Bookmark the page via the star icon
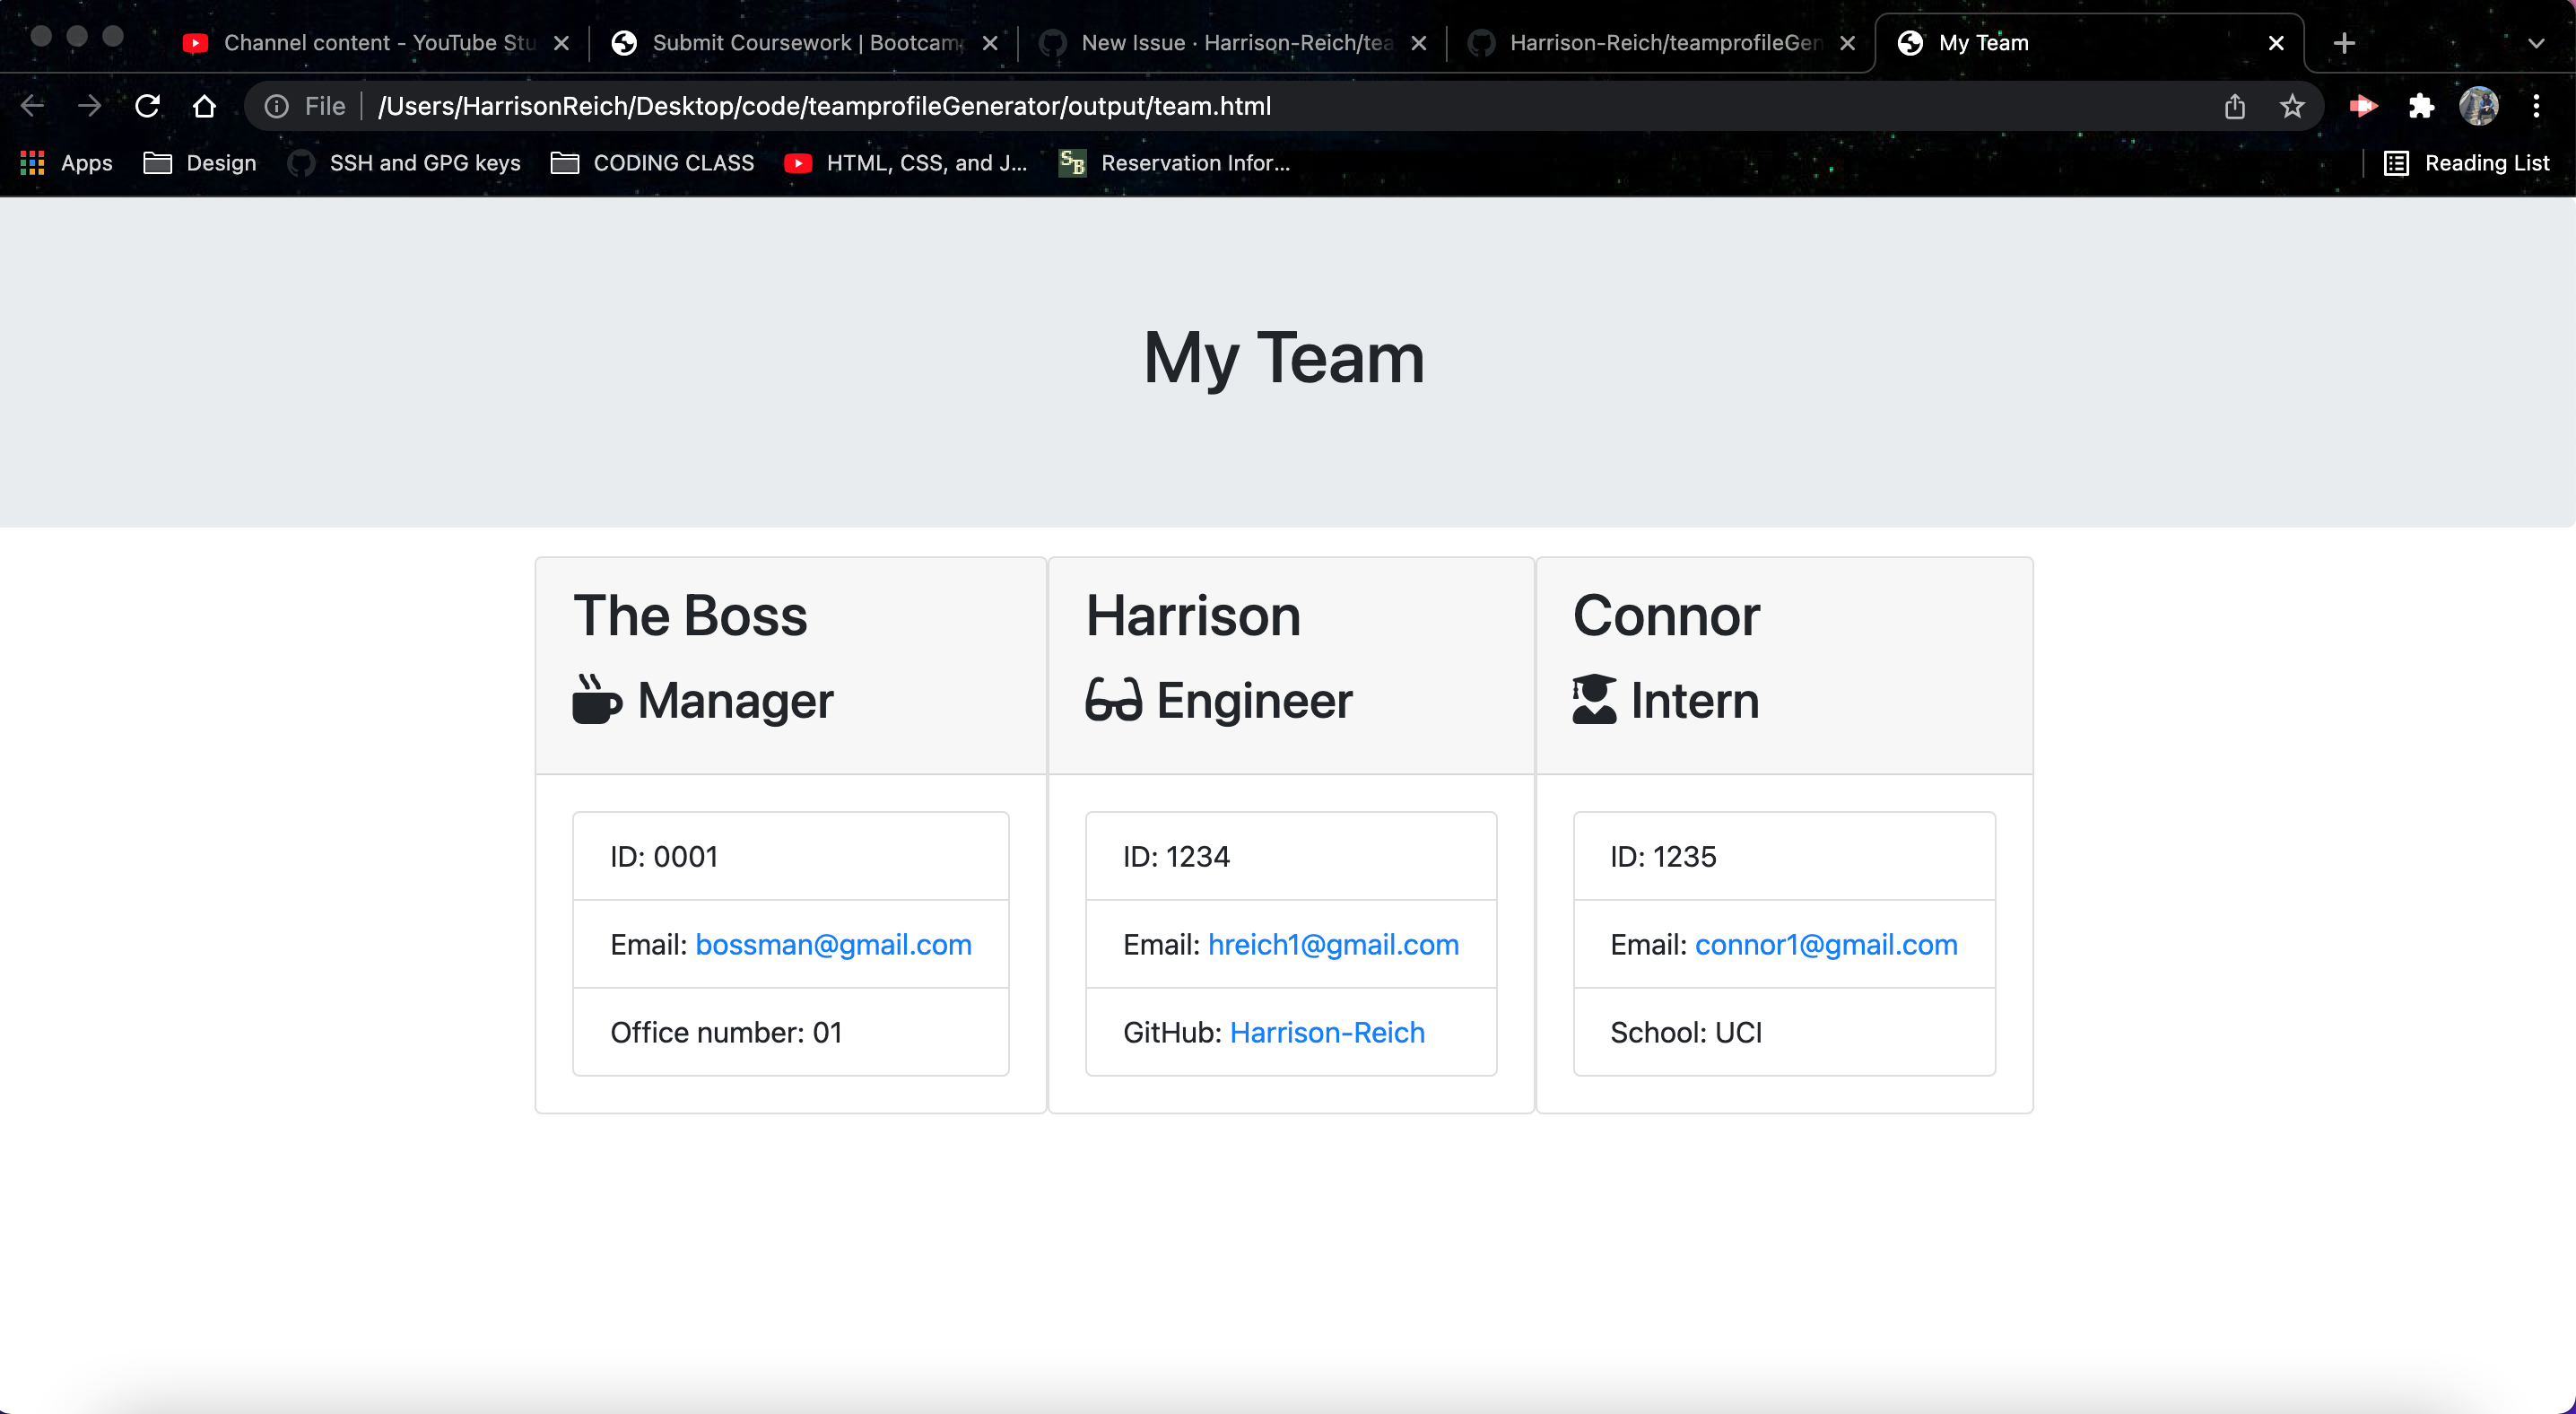Screen dimensions: 2576x1414 click(2292, 106)
